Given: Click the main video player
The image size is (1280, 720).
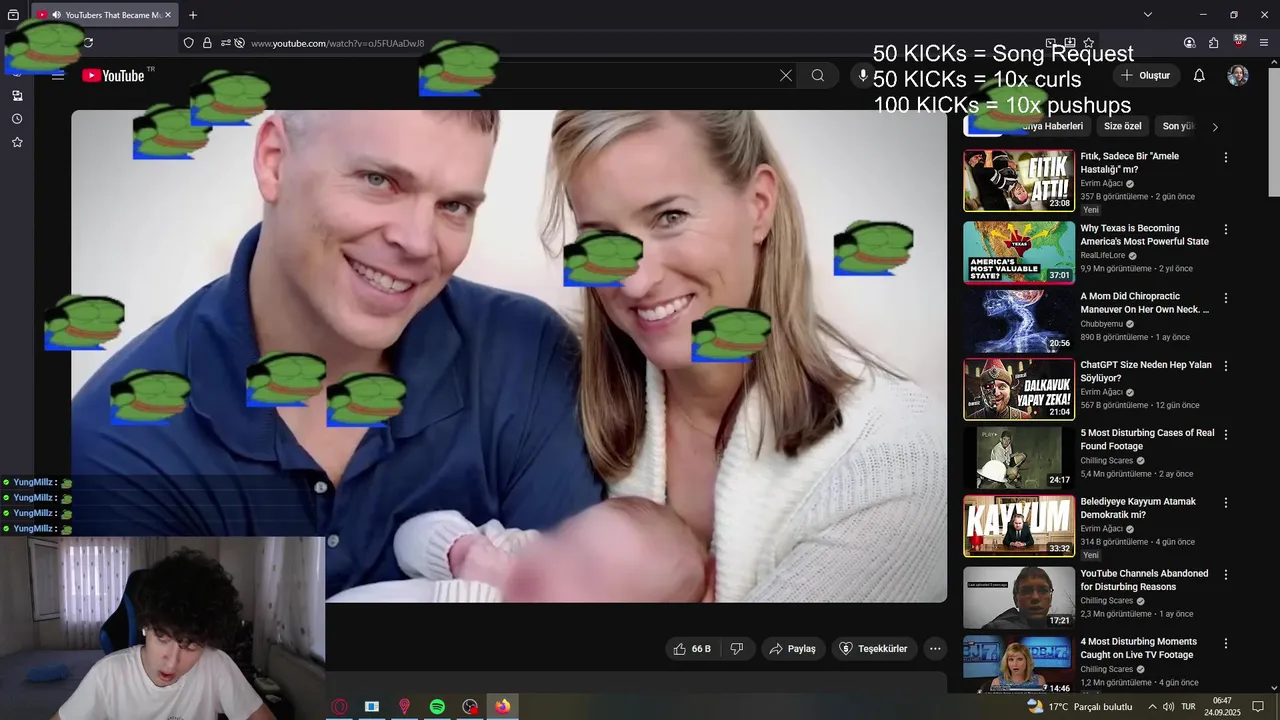Looking at the screenshot, I should (509, 356).
